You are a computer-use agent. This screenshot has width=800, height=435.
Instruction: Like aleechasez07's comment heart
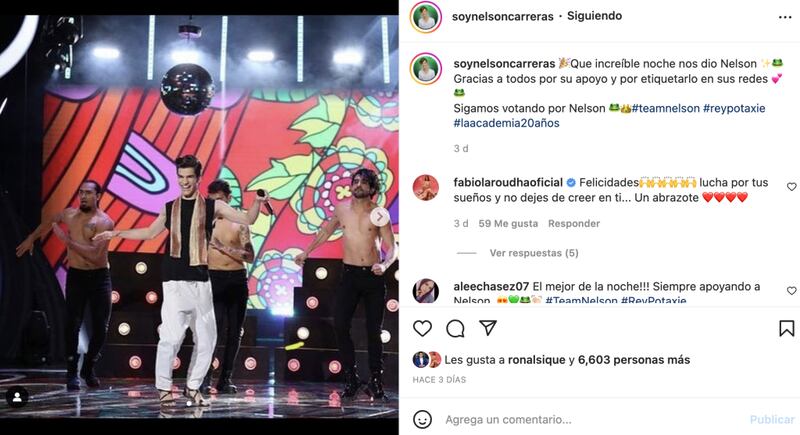pyautogui.click(x=791, y=291)
